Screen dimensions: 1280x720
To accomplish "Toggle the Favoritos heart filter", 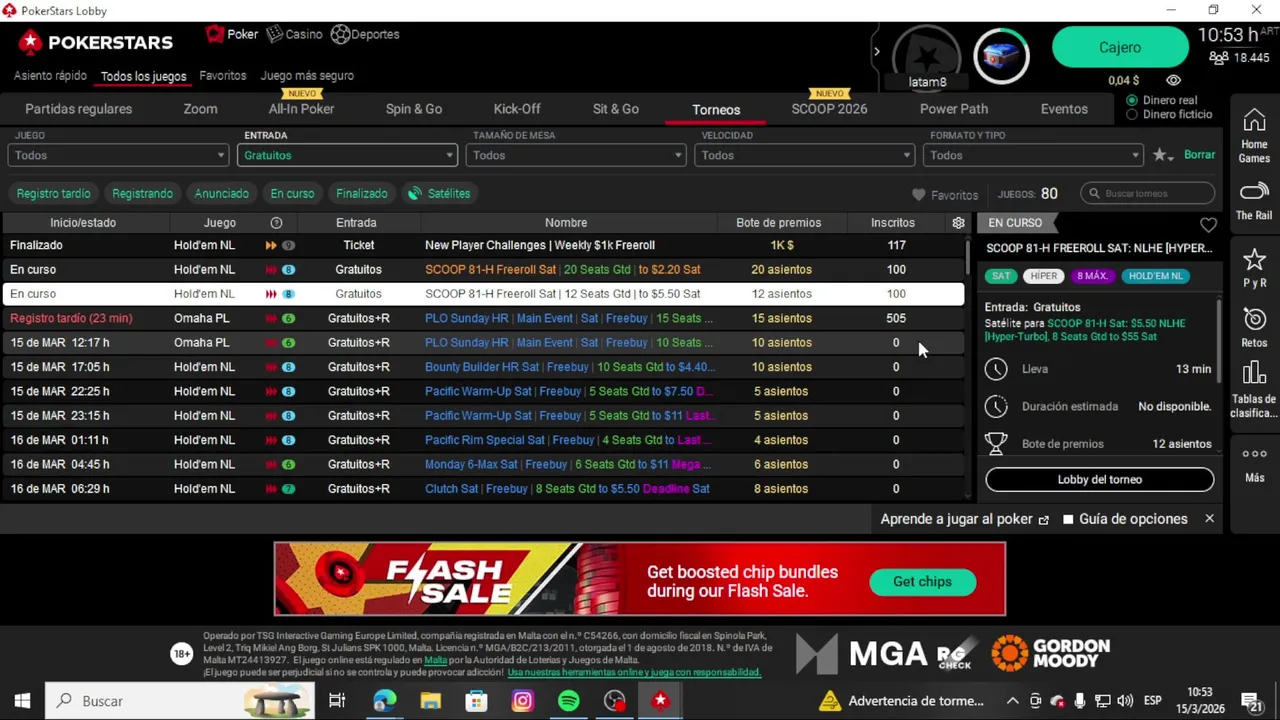I will click(x=945, y=195).
